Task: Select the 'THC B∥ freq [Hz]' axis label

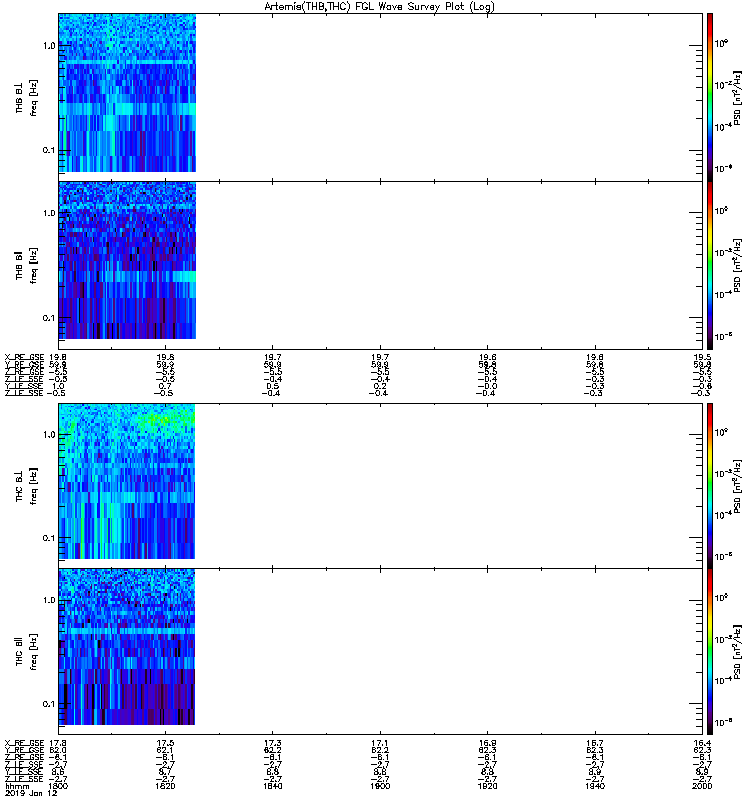Action: (x=27, y=652)
